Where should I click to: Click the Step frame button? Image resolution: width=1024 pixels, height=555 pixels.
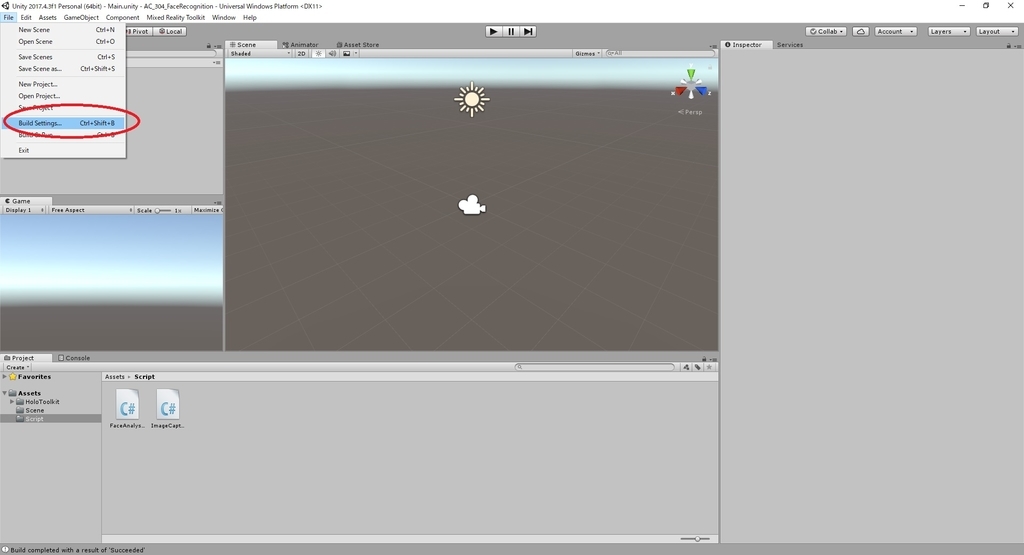(x=528, y=31)
